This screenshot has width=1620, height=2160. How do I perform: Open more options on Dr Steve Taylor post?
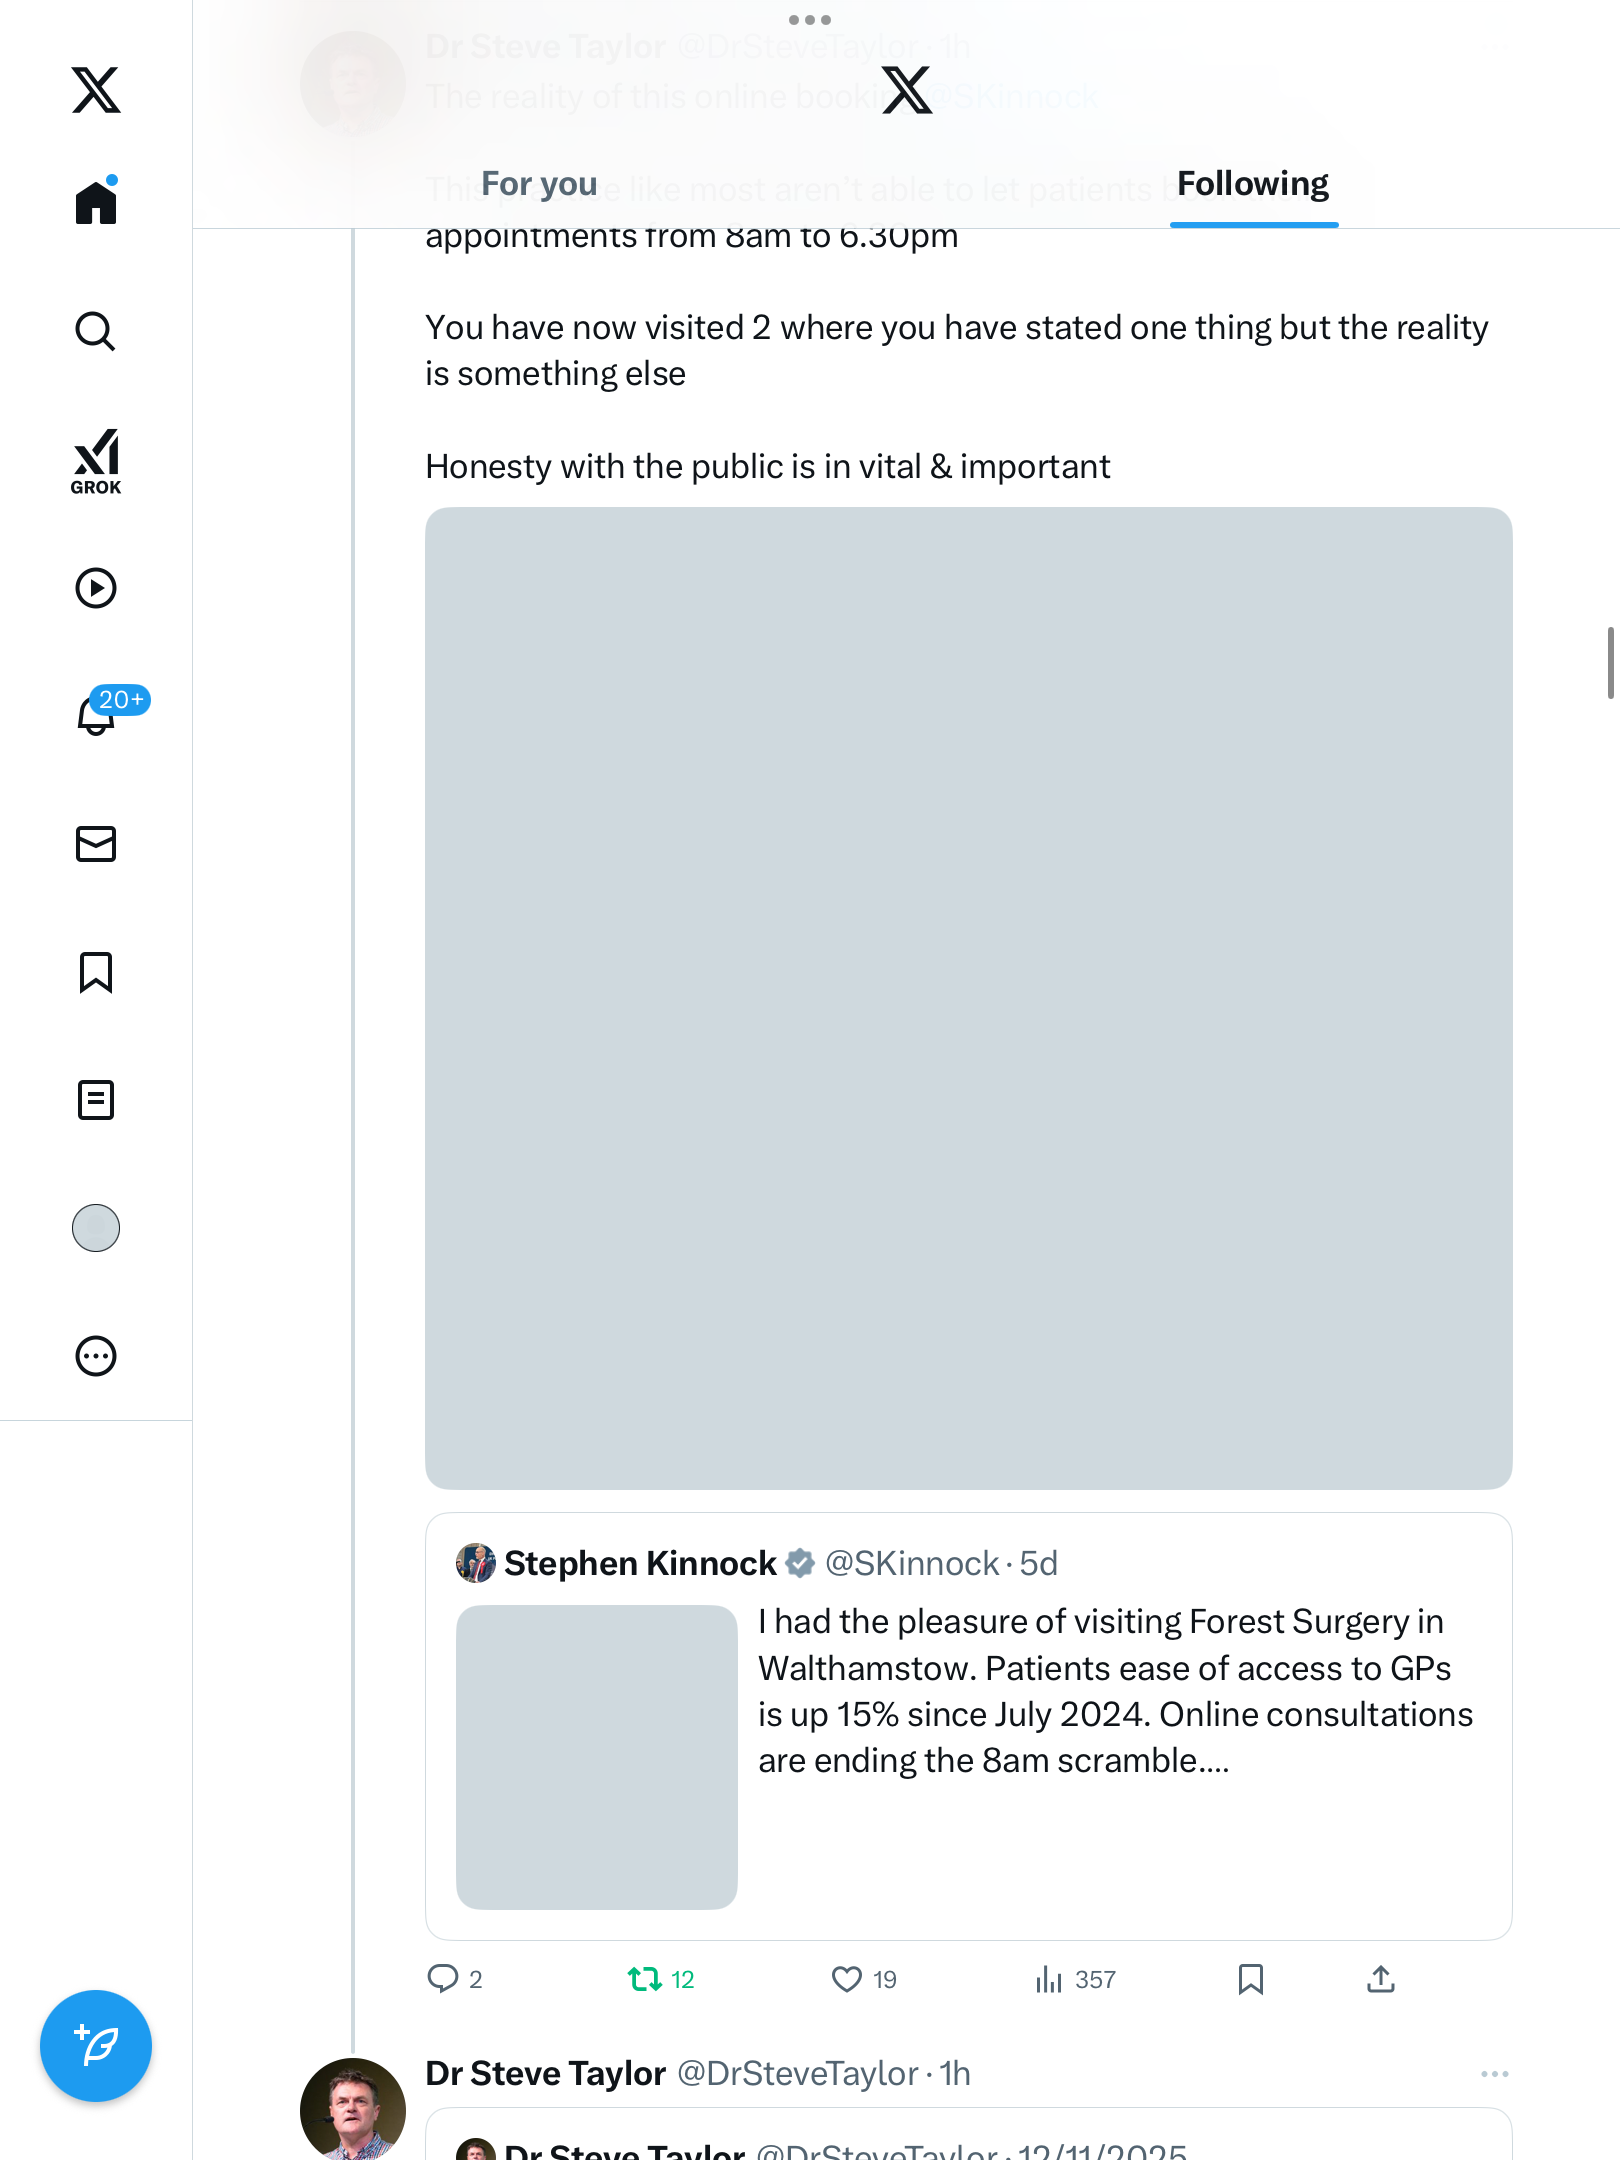pyautogui.click(x=1494, y=2074)
